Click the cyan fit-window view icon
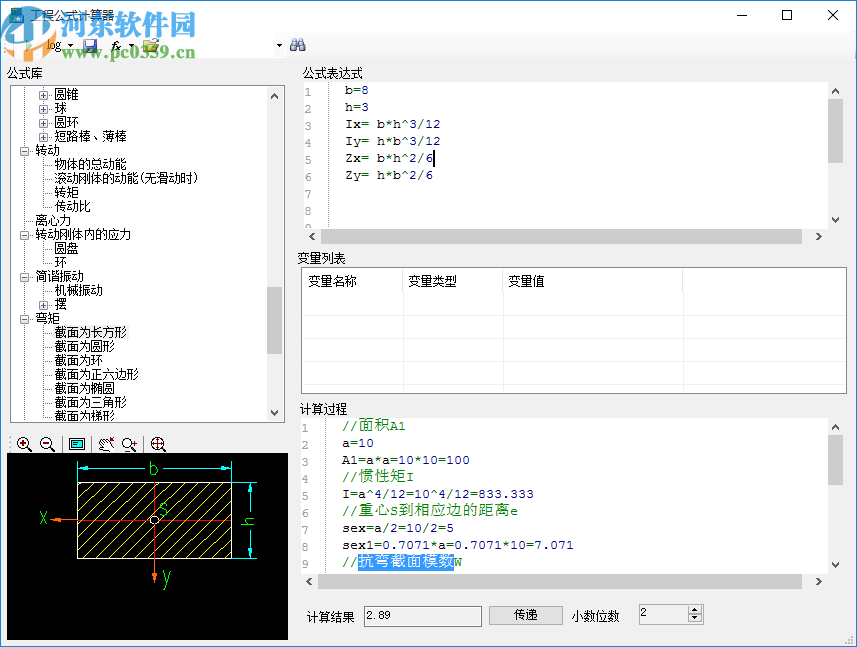This screenshot has width=857, height=647. tap(76, 444)
